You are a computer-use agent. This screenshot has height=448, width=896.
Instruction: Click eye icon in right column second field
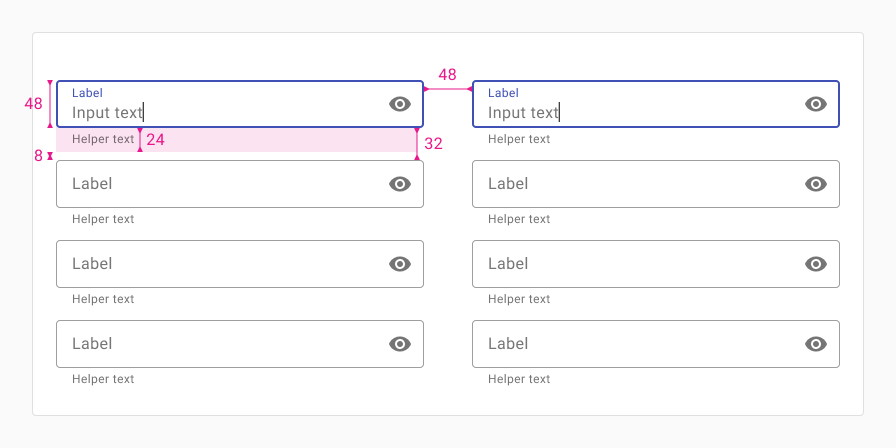point(816,184)
